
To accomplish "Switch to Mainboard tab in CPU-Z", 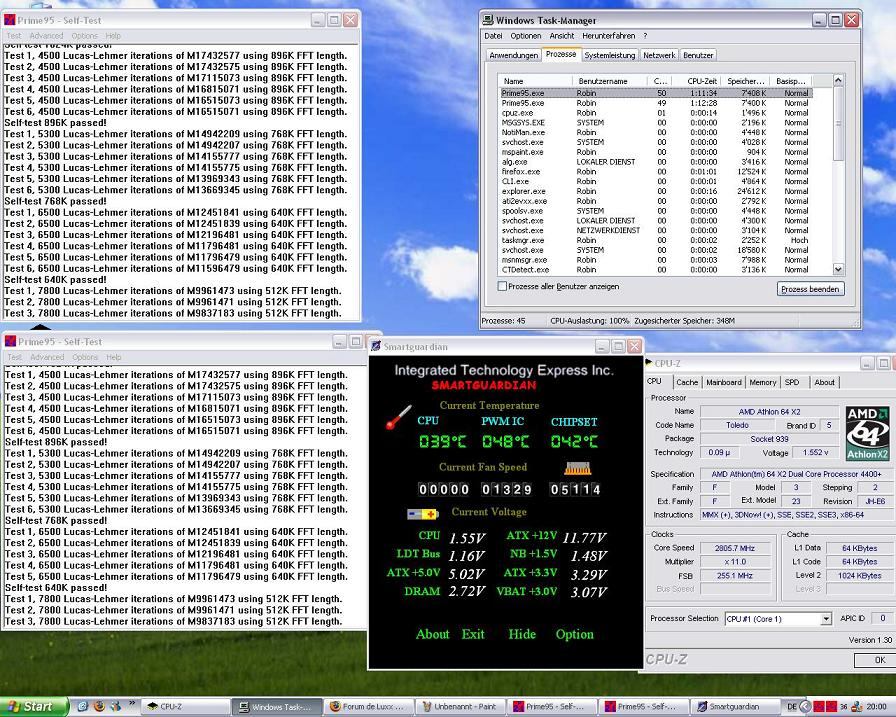I will (x=723, y=382).
